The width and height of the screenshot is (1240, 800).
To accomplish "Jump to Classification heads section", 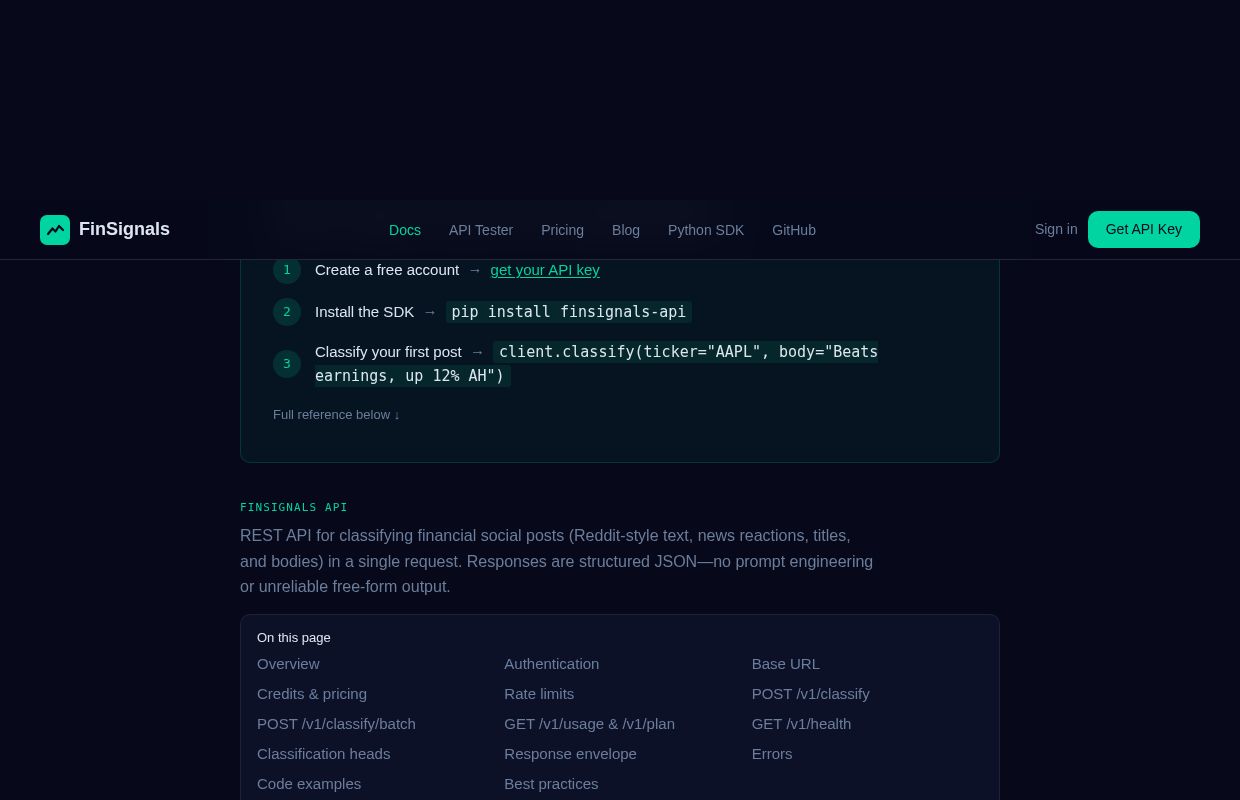I will (x=324, y=754).
